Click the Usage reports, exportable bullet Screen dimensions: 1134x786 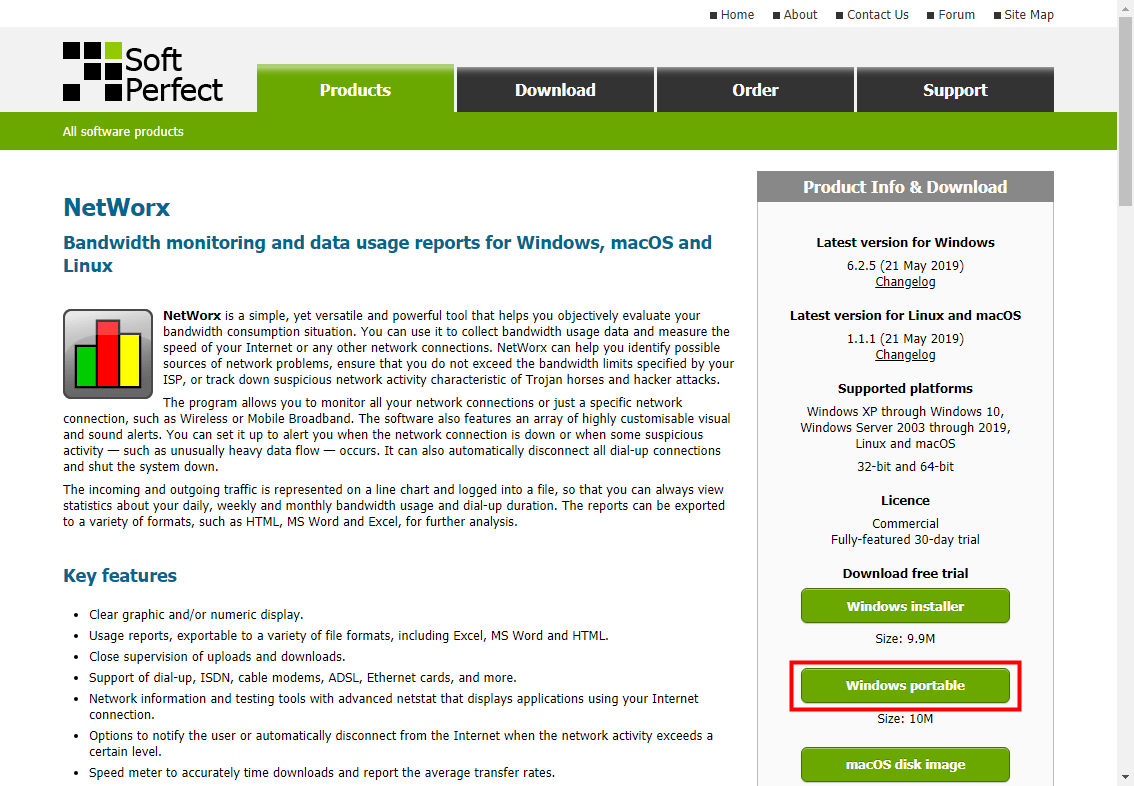pyautogui.click(x=349, y=636)
